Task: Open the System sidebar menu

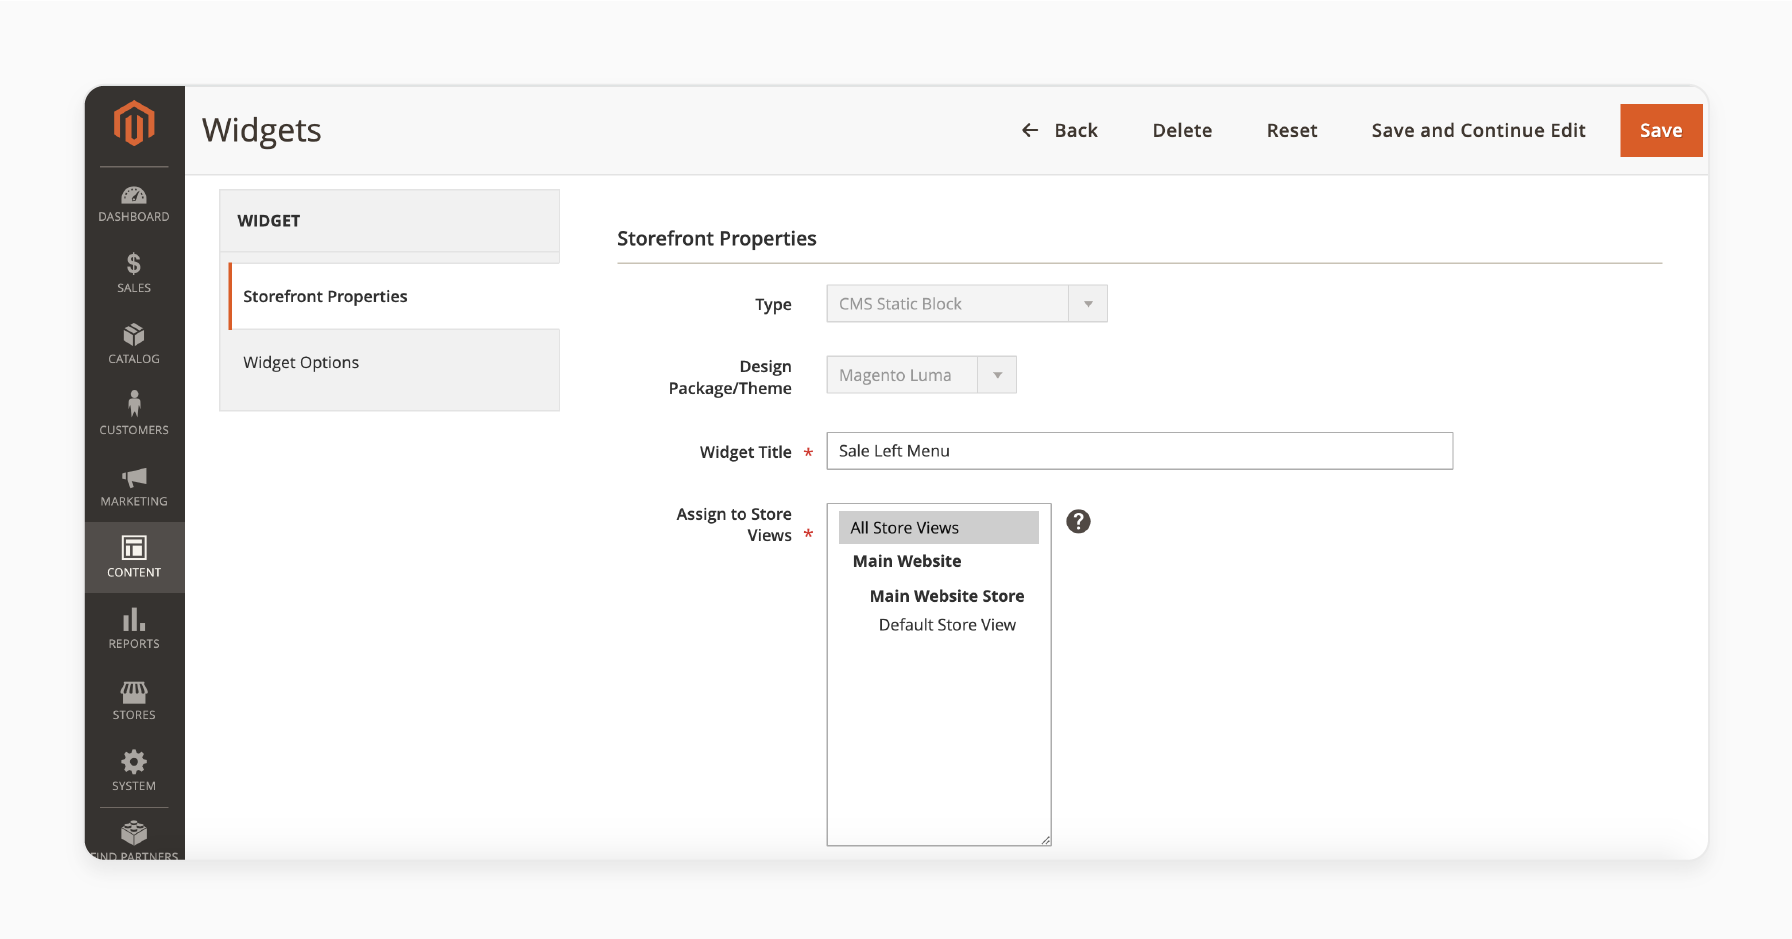Action: (134, 771)
